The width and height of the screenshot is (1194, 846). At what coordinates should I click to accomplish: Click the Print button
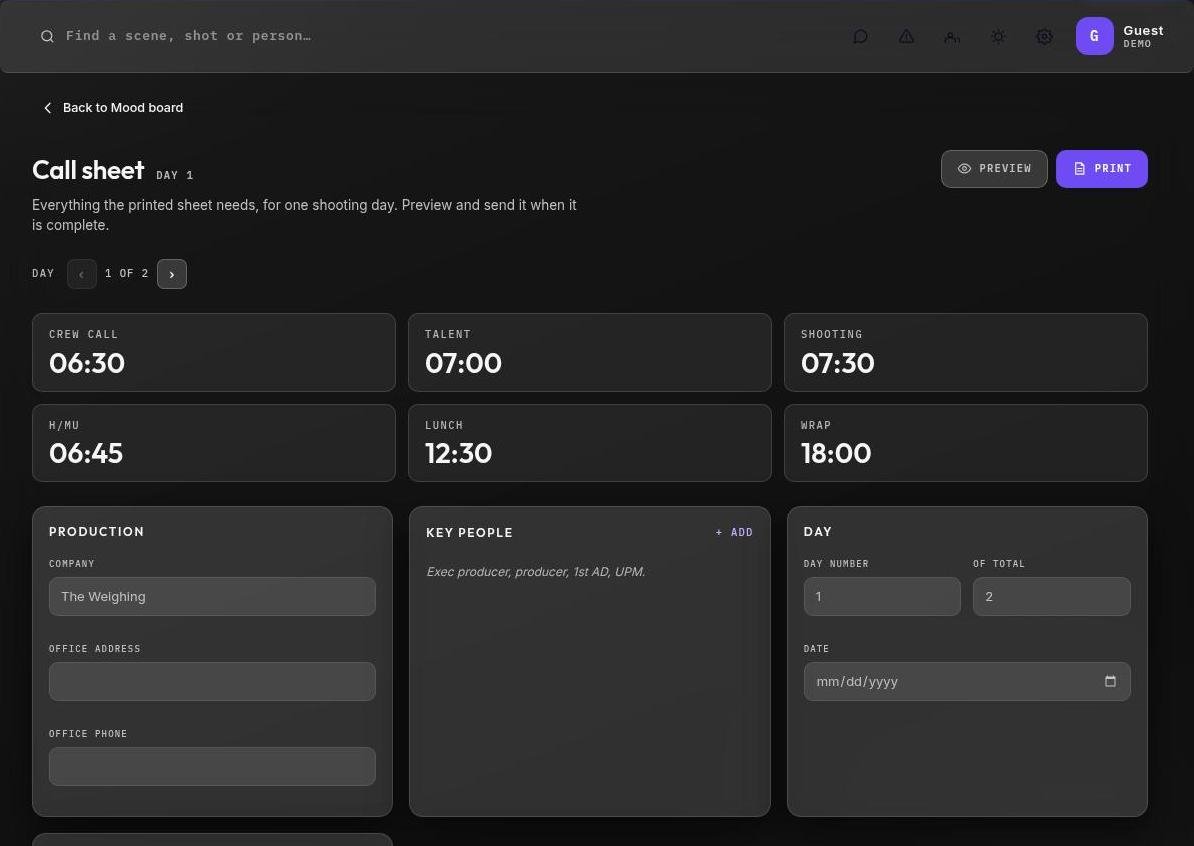point(1101,169)
